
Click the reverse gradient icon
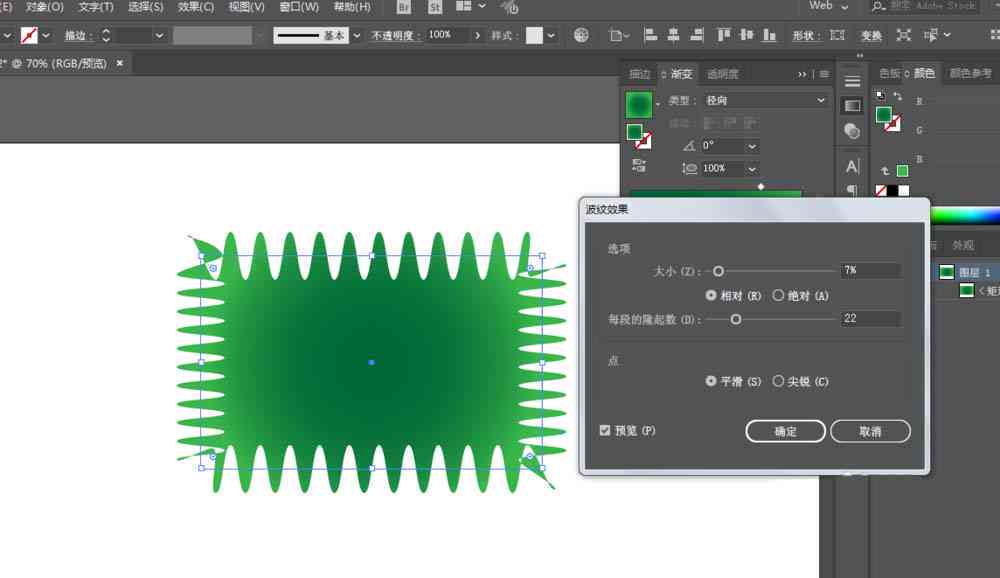[x=638, y=166]
